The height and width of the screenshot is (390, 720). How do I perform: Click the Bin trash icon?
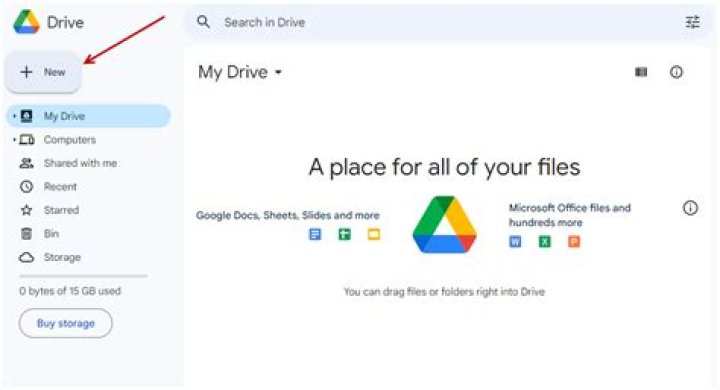27,233
